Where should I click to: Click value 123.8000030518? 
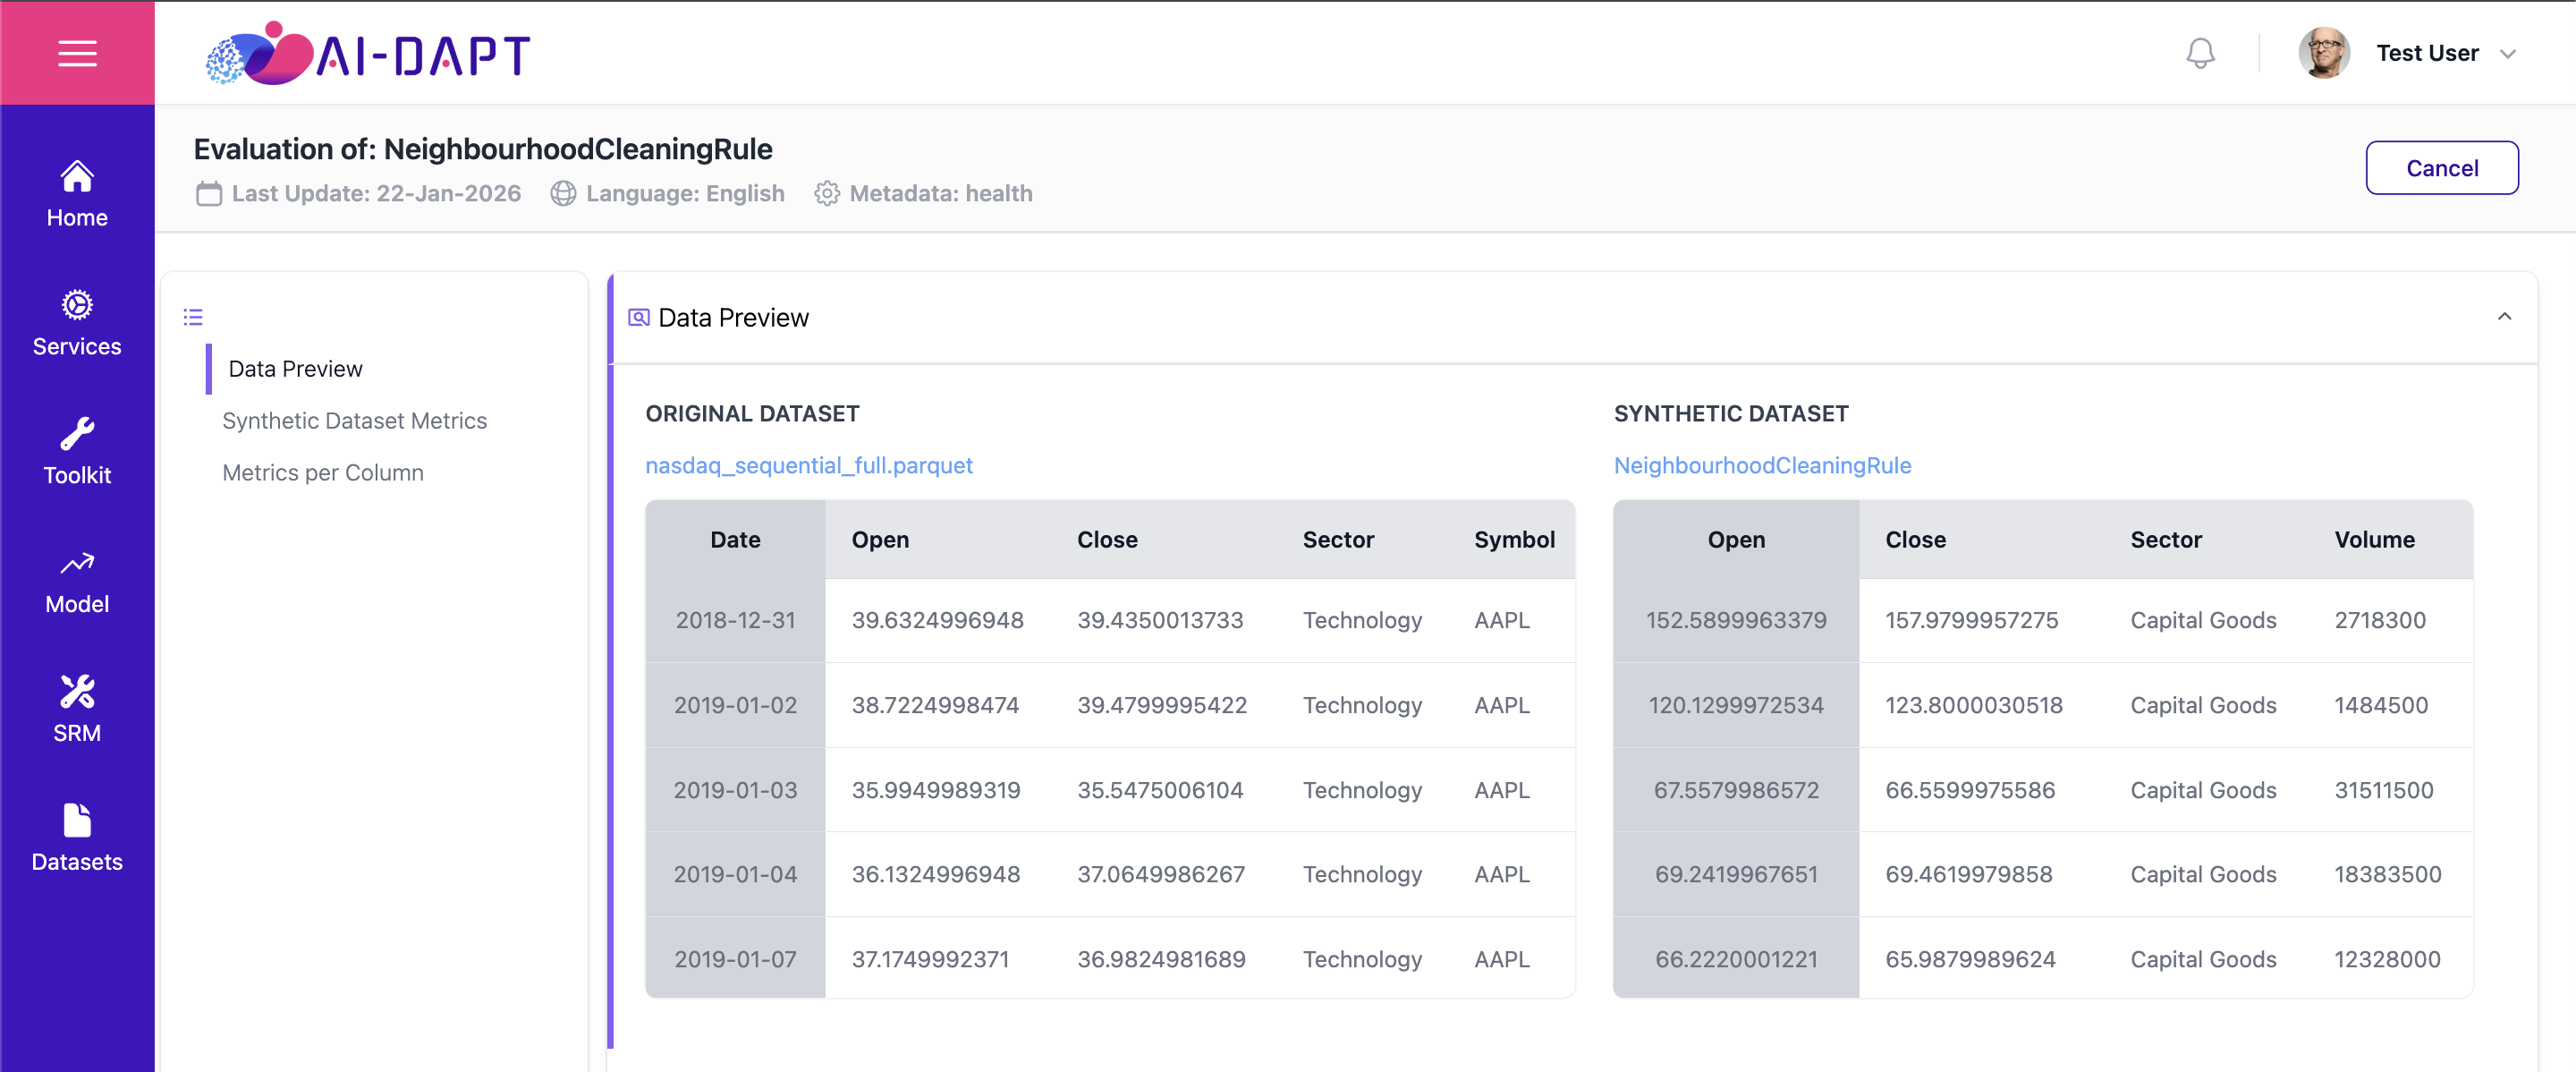(1973, 705)
